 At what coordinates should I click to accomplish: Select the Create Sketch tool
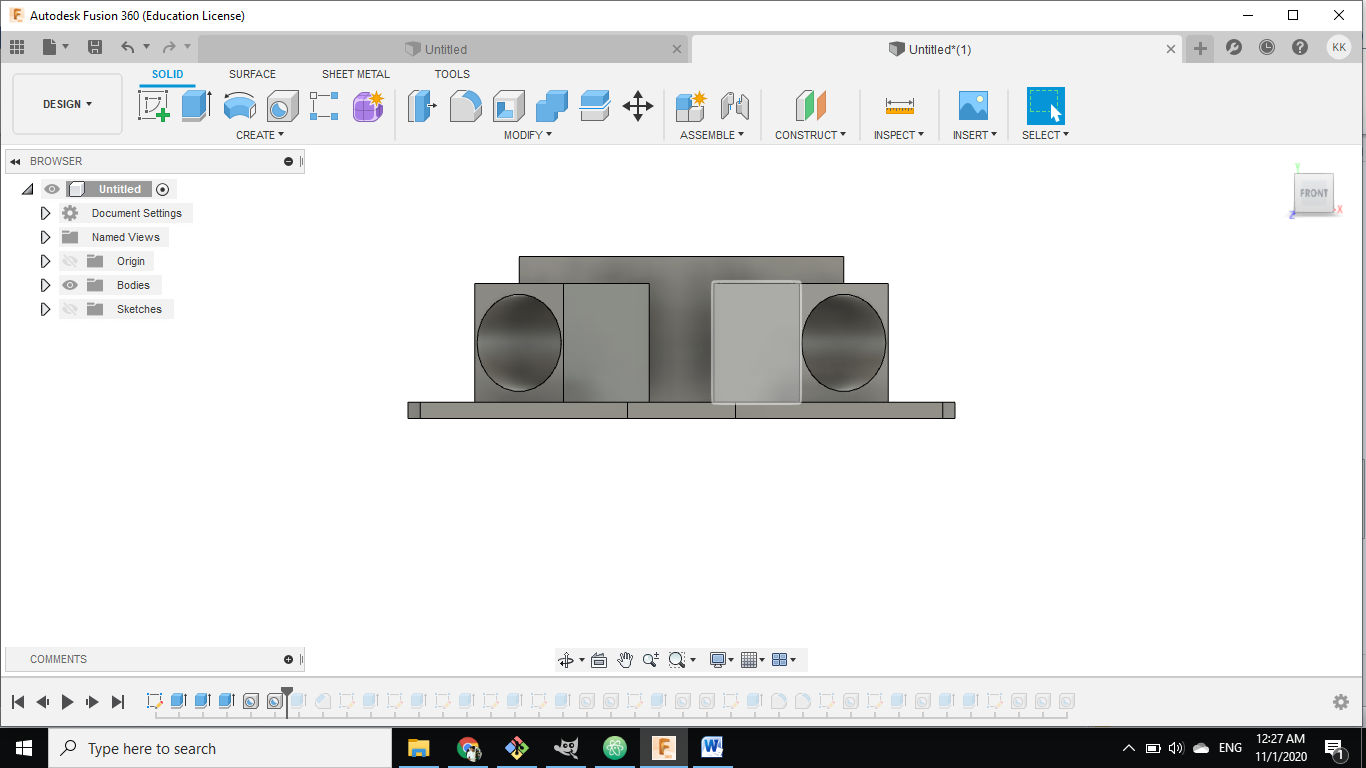coord(154,105)
